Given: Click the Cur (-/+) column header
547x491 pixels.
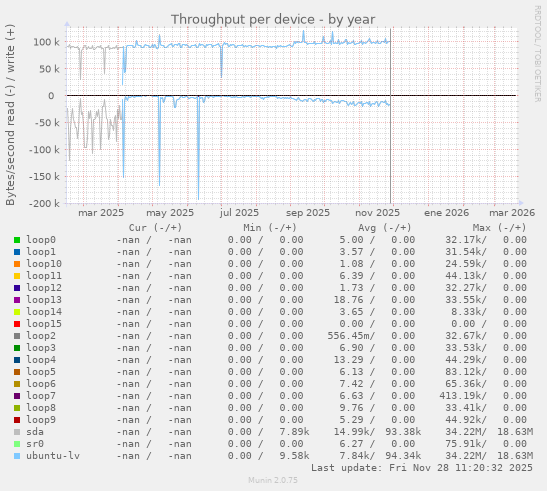Looking at the screenshot, I should (155, 228).
